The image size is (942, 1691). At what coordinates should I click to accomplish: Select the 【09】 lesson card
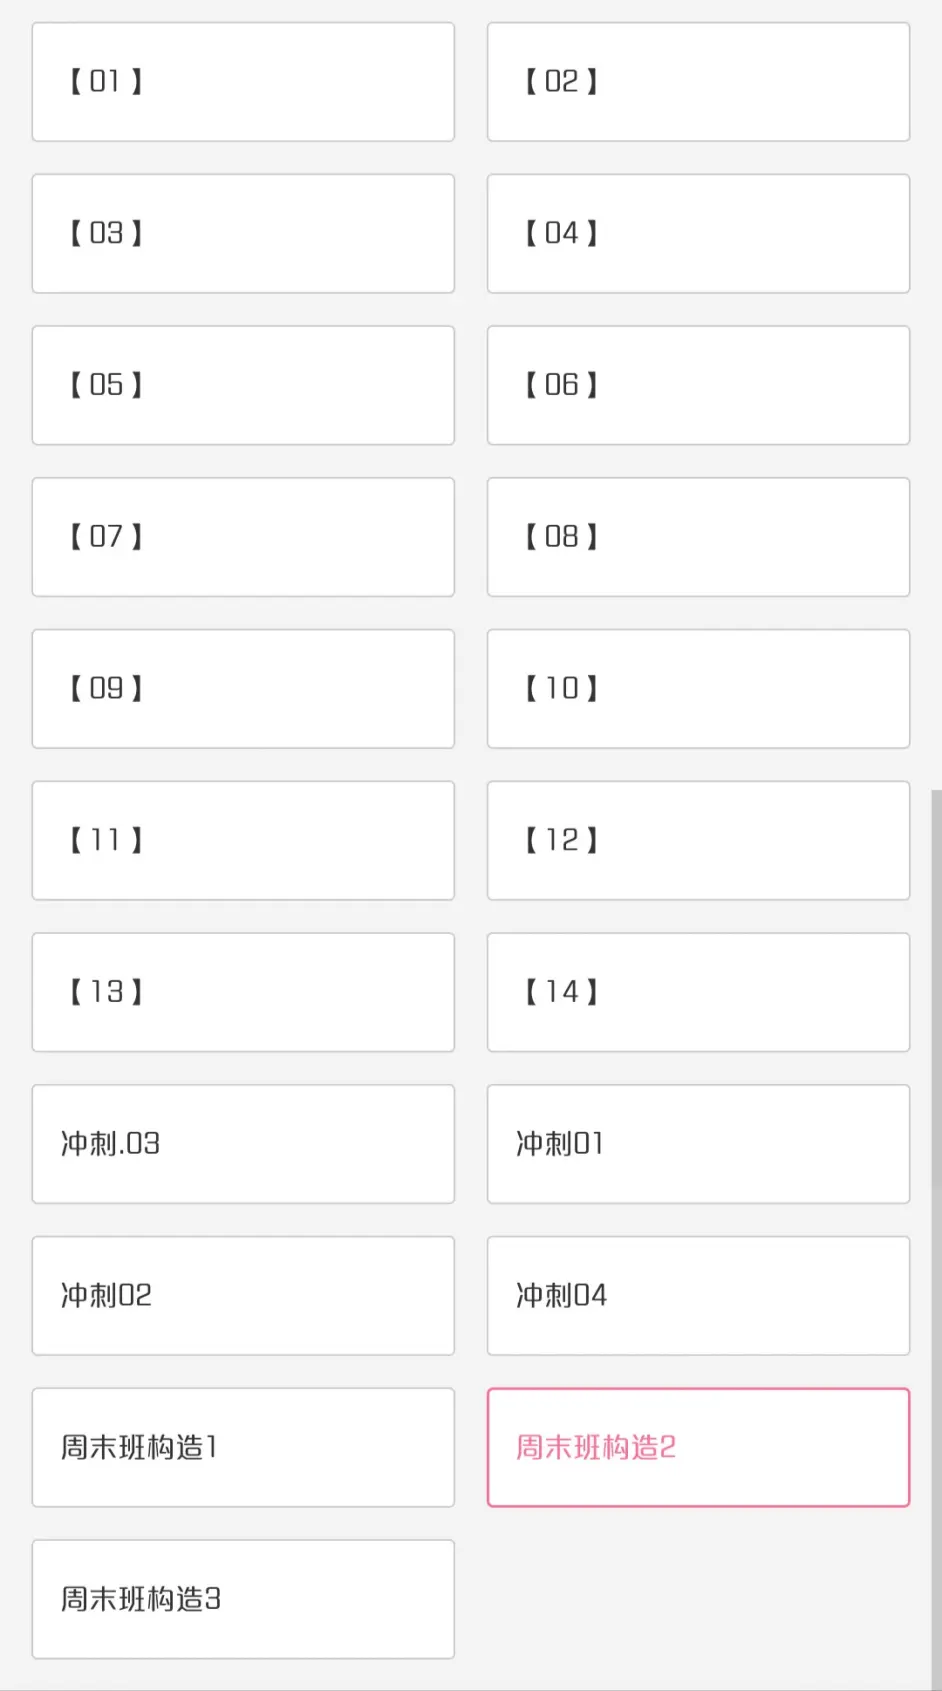pos(243,689)
